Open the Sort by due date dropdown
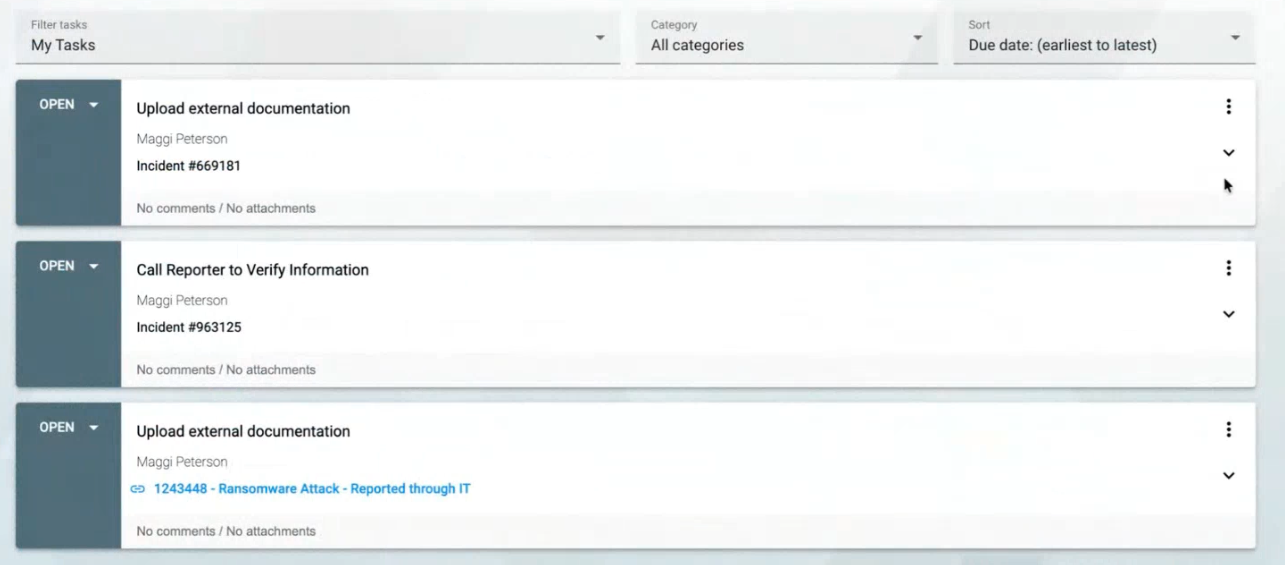The height and width of the screenshot is (565, 1285). pos(1104,38)
